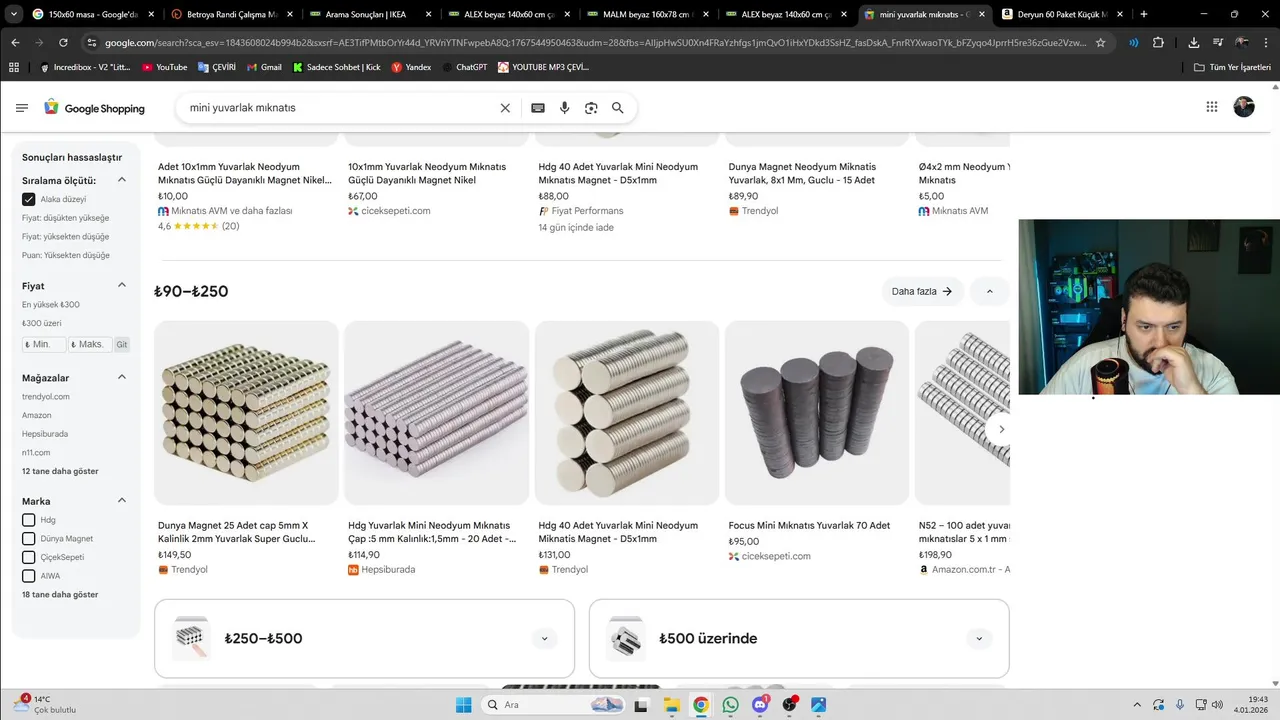Click the Maks. price input field
1280x720 pixels.
(90, 344)
